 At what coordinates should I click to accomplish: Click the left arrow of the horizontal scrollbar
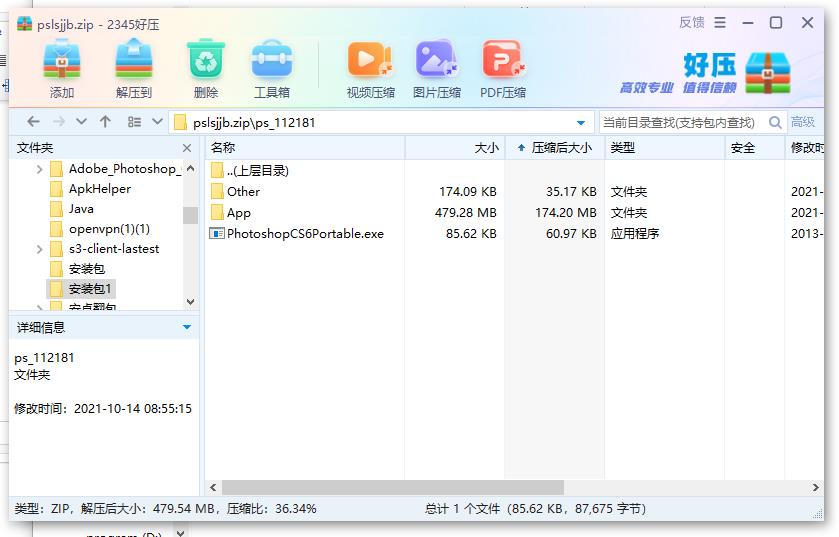213,487
